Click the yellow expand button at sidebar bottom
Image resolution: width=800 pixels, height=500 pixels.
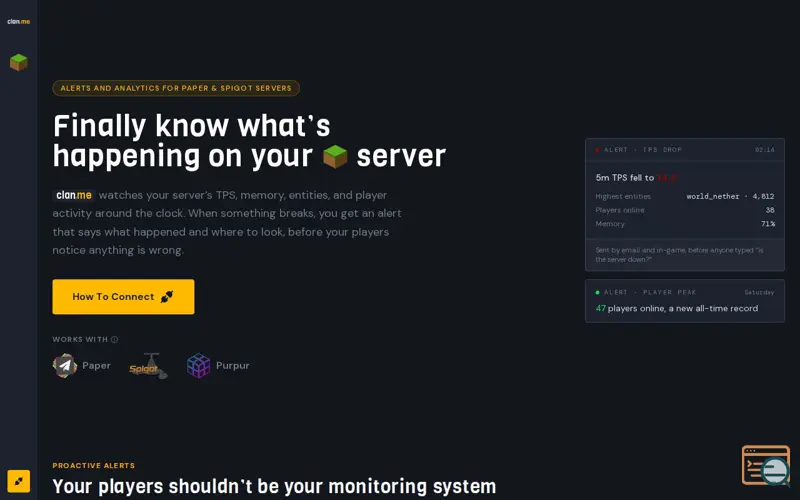[x=19, y=481]
